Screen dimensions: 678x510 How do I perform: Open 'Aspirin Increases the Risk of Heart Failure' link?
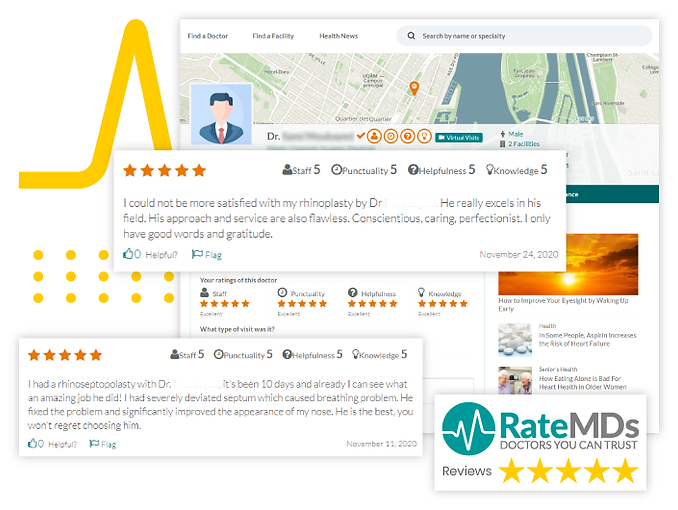(x=587, y=340)
